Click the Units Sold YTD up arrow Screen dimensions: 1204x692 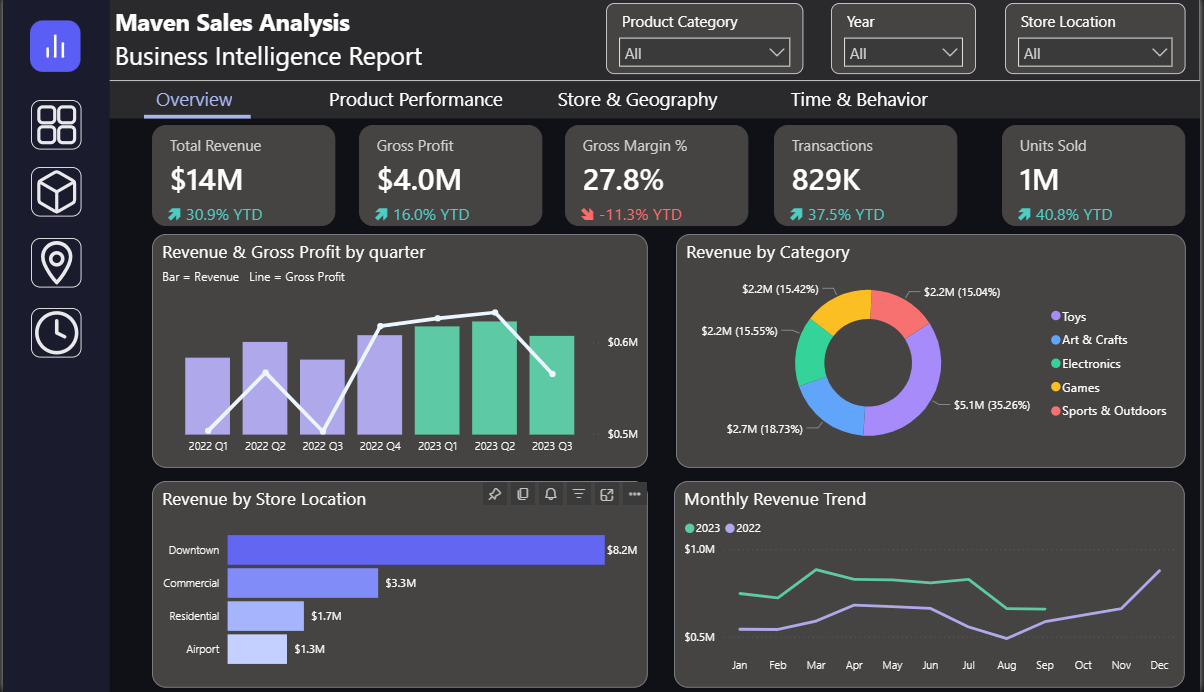tap(1025, 214)
